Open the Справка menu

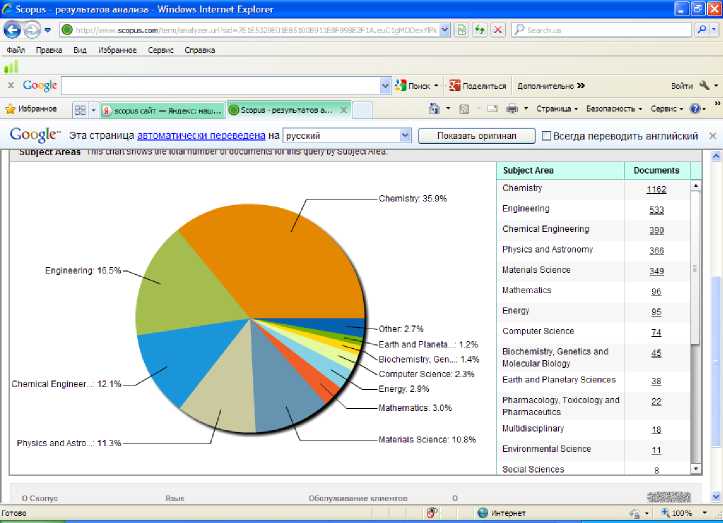click(x=200, y=50)
